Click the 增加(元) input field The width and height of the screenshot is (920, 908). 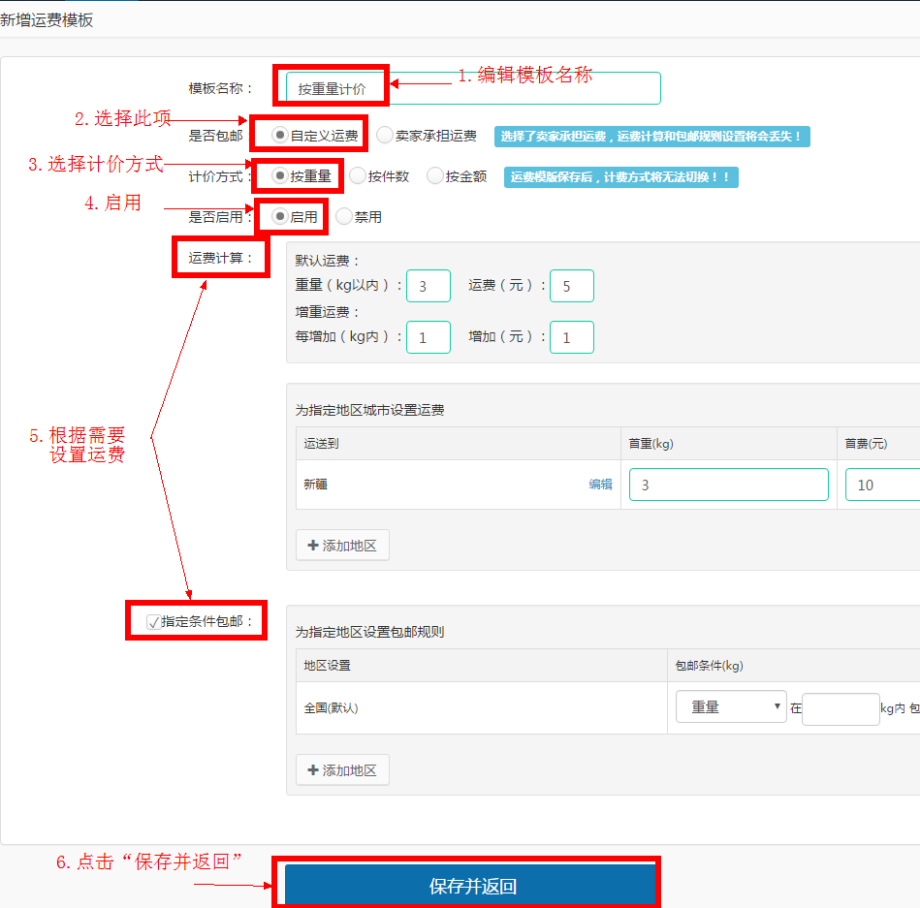[571, 337]
